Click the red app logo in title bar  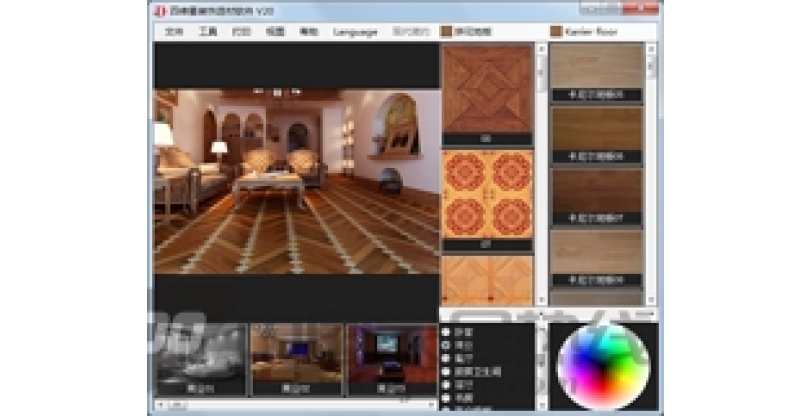[160, 10]
